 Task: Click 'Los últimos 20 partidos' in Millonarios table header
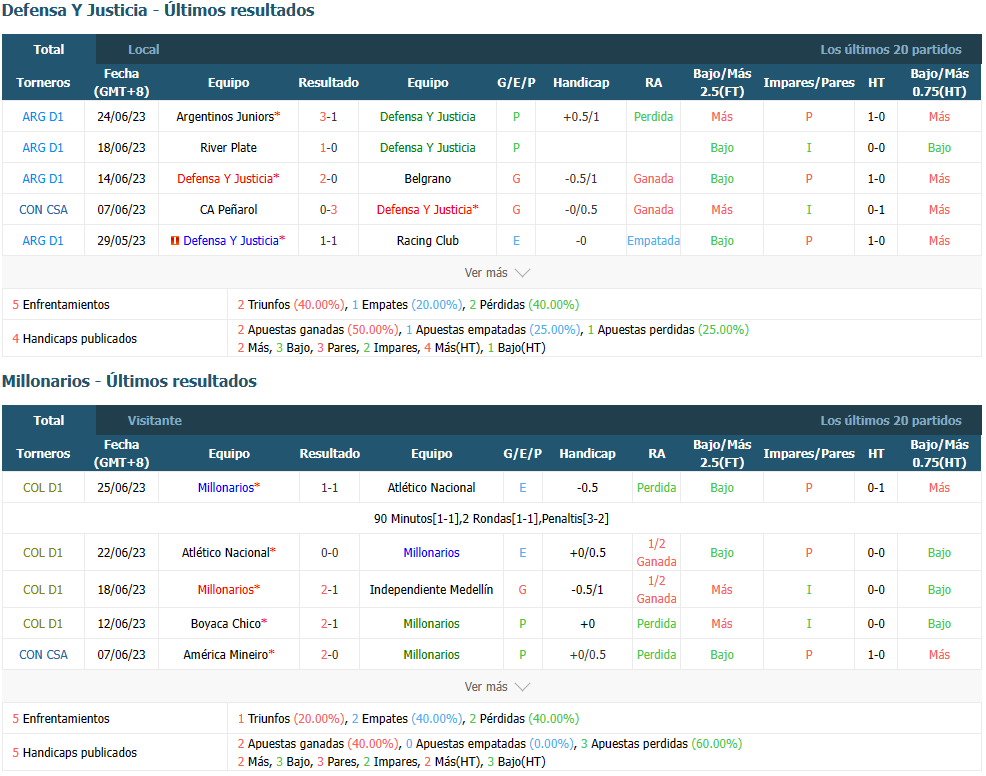(890, 420)
